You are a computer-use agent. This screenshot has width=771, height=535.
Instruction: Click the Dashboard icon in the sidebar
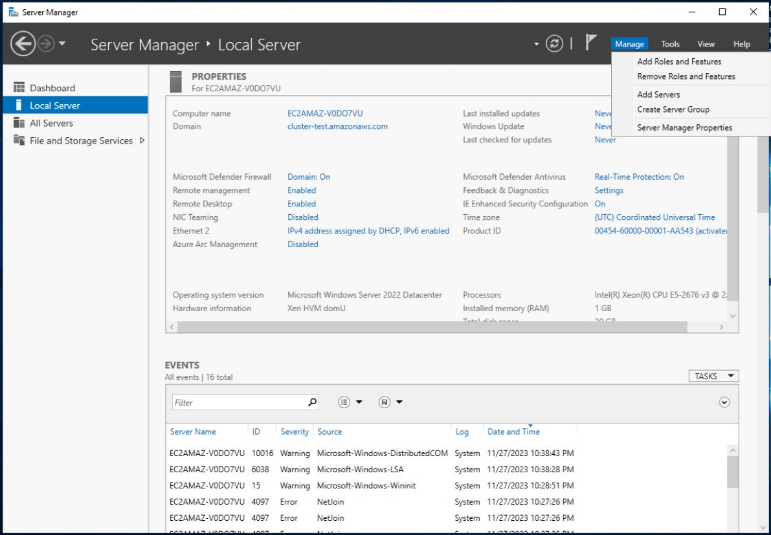[20, 88]
